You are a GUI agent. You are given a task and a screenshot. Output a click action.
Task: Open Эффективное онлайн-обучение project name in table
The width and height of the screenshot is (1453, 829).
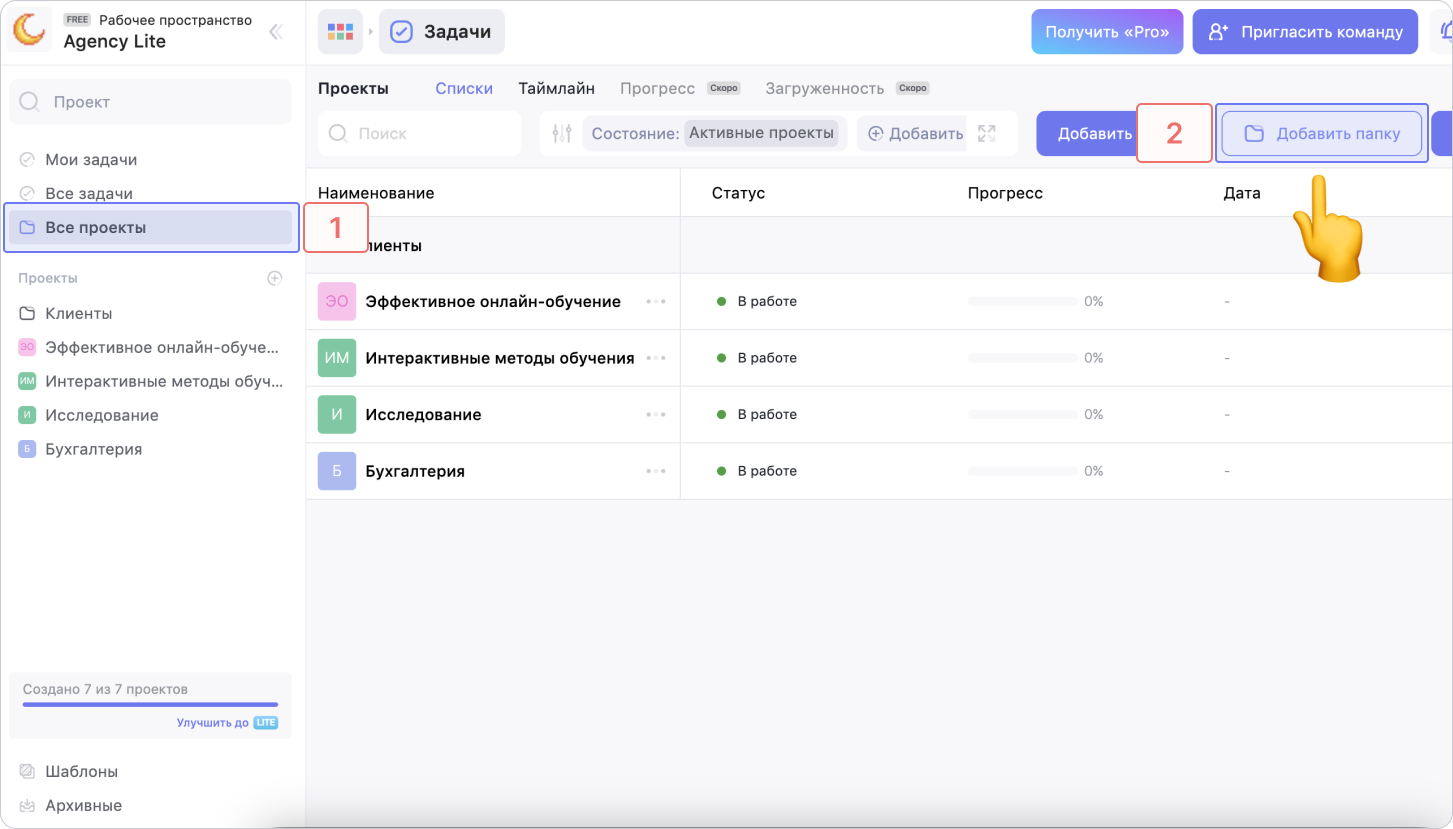493,301
